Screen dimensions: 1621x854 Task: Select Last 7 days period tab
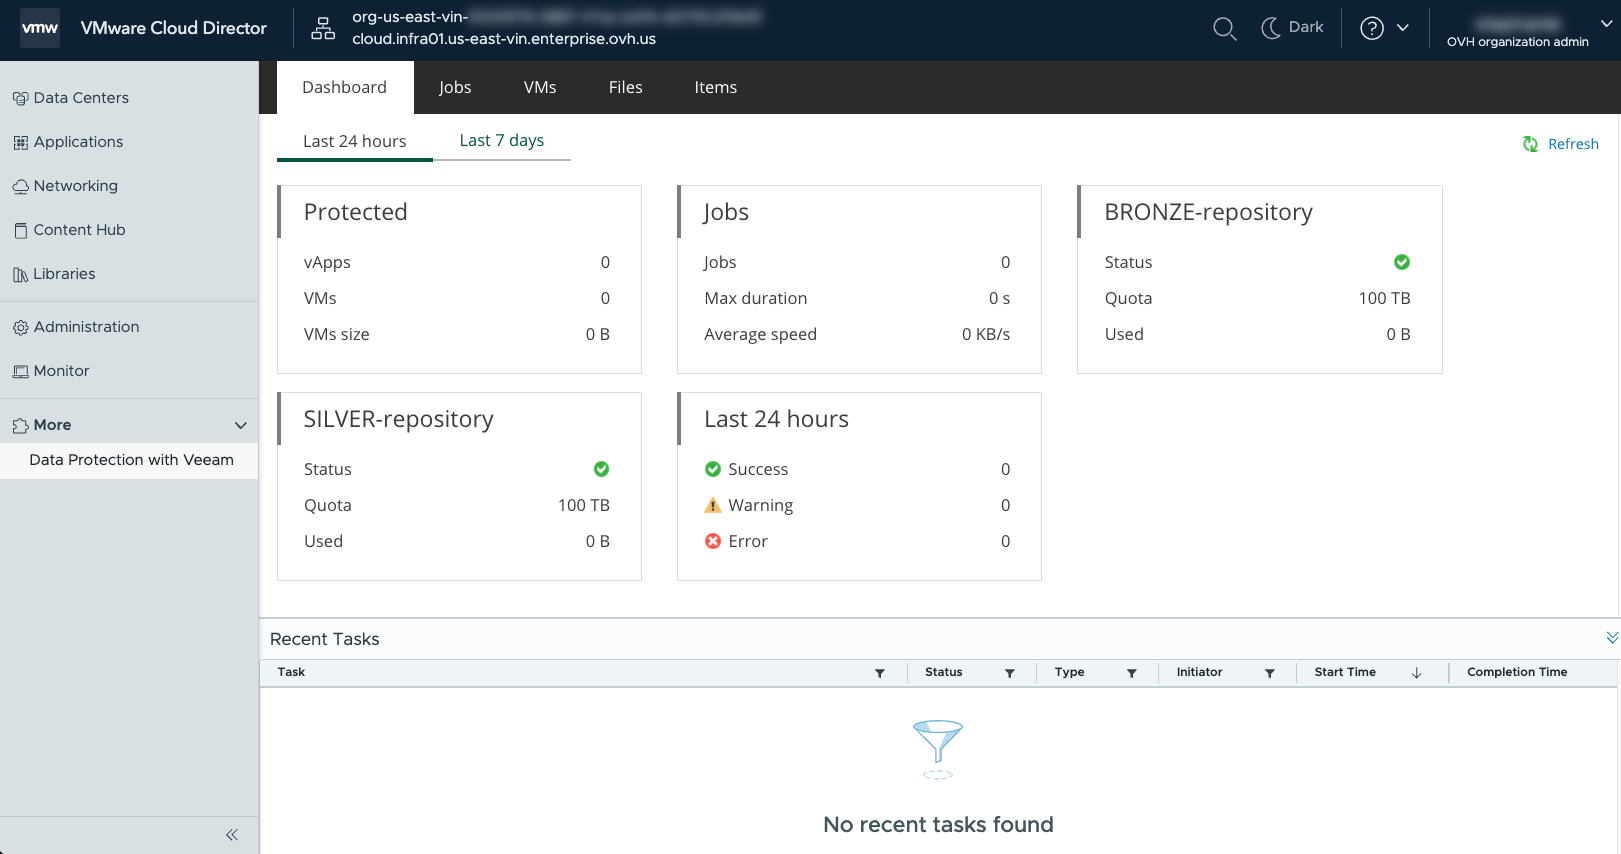(x=502, y=141)
